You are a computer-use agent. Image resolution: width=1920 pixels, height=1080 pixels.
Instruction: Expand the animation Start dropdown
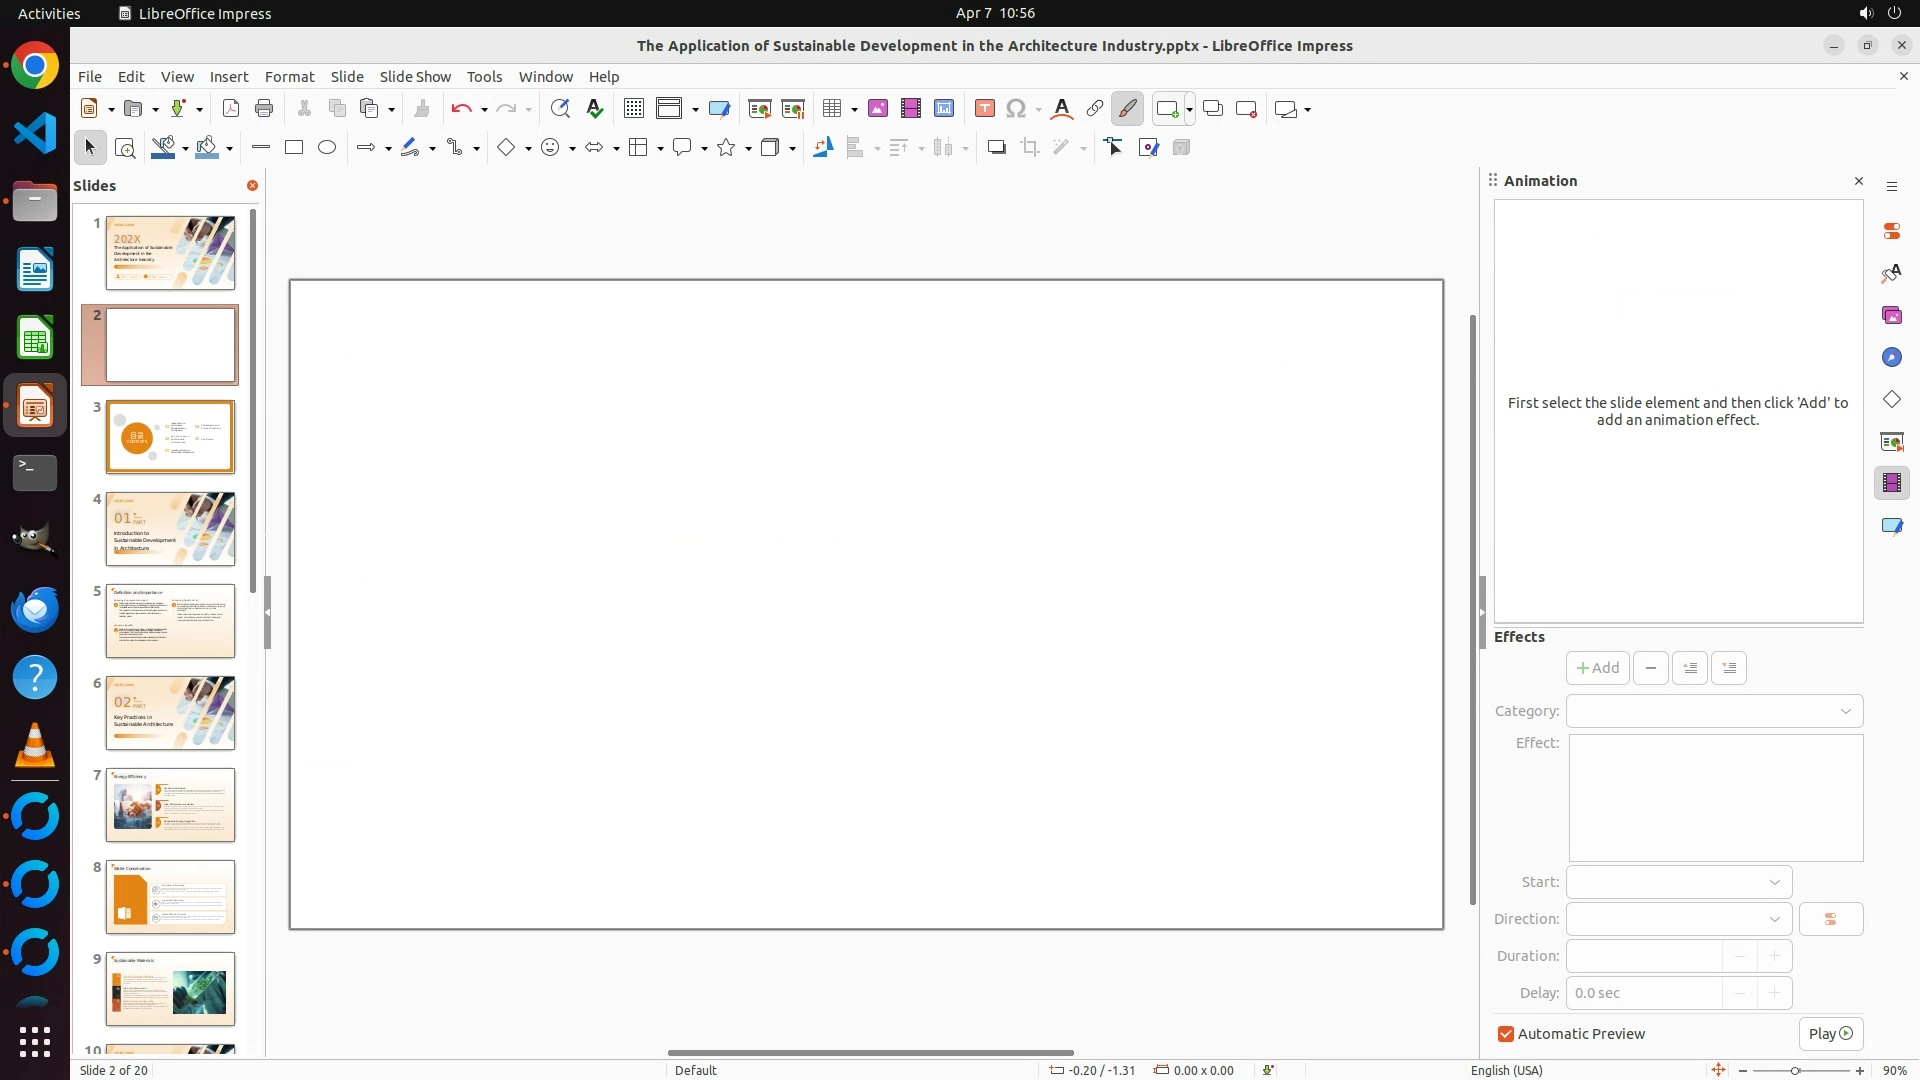1679,882
